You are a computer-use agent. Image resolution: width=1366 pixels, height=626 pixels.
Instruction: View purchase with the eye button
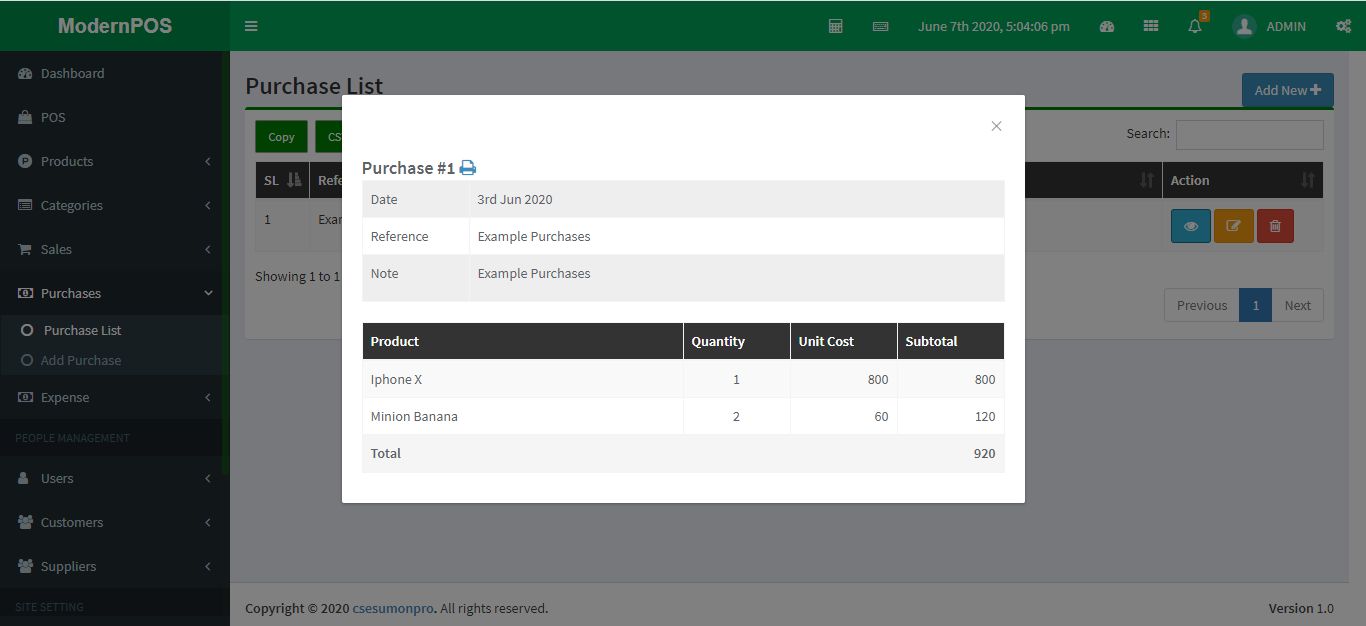[x=1190, y=226]
